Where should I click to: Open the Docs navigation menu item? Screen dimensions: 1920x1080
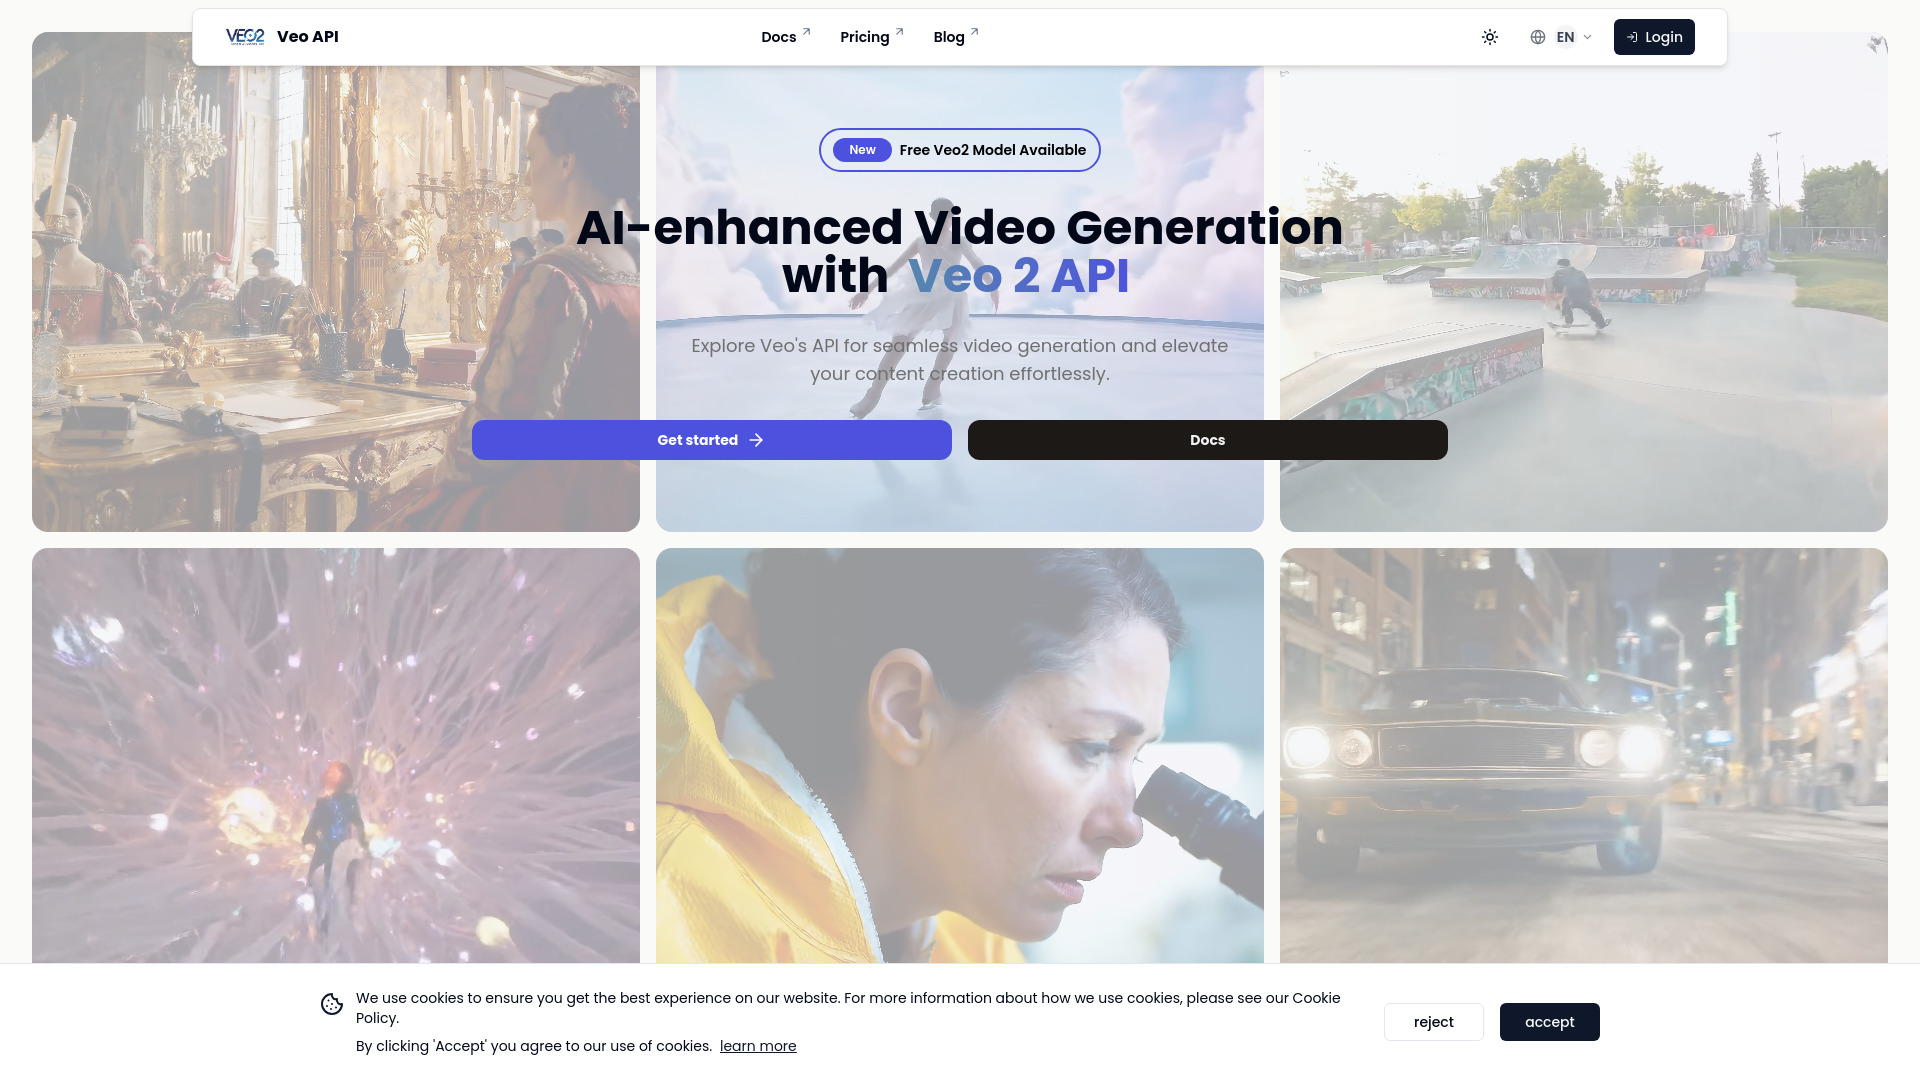(778, 36)
